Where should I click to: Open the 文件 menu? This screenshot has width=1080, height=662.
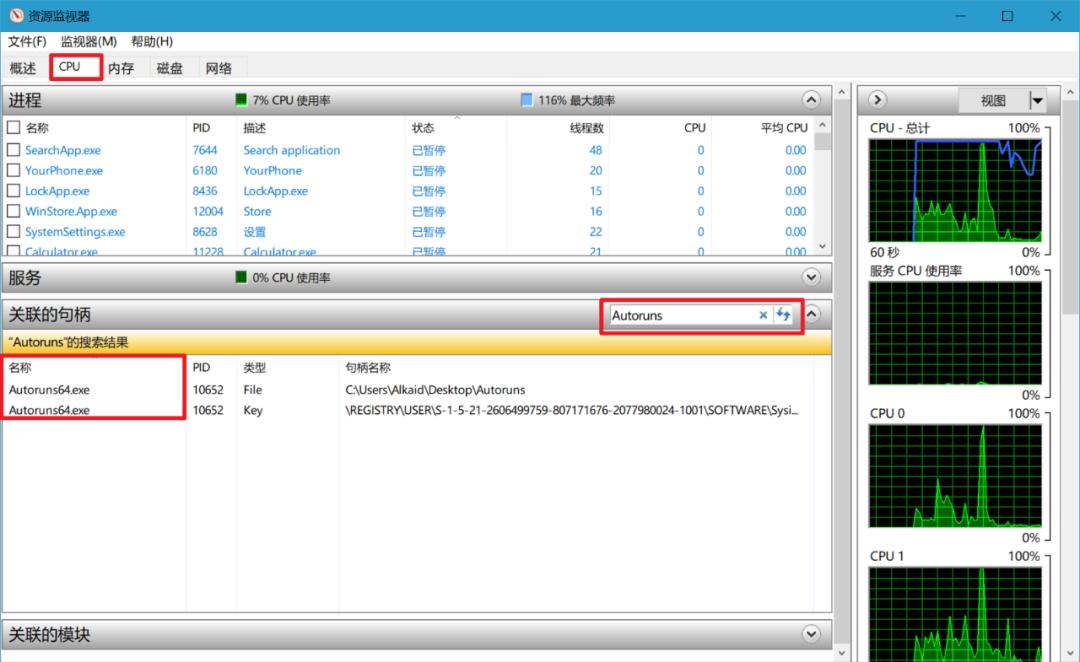pyautogui.click(x=26, y=41)
